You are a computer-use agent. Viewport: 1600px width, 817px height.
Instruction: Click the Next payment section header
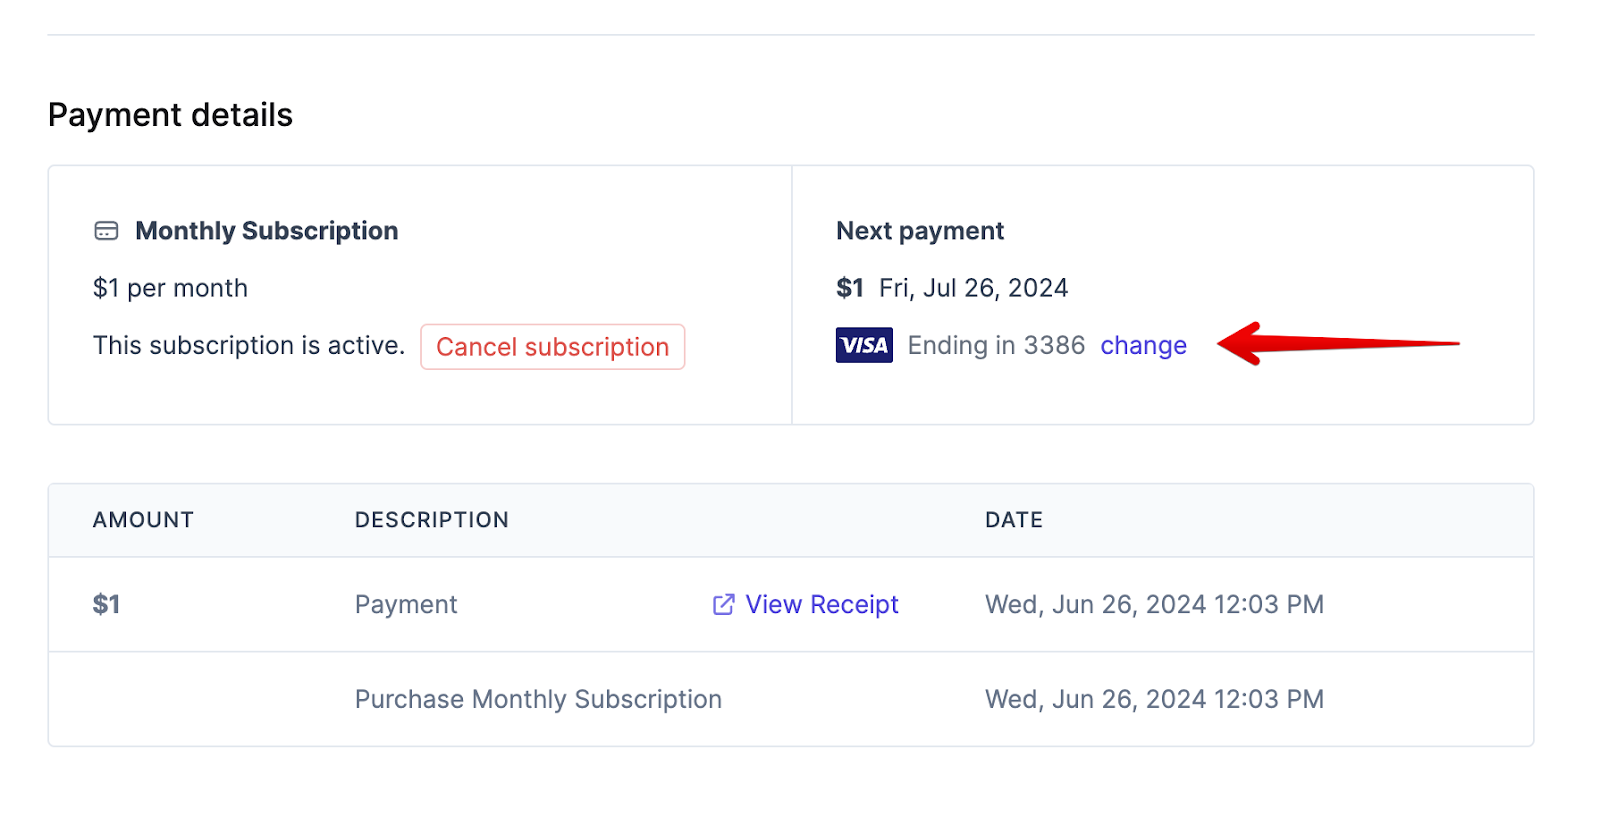coord(919,230)
